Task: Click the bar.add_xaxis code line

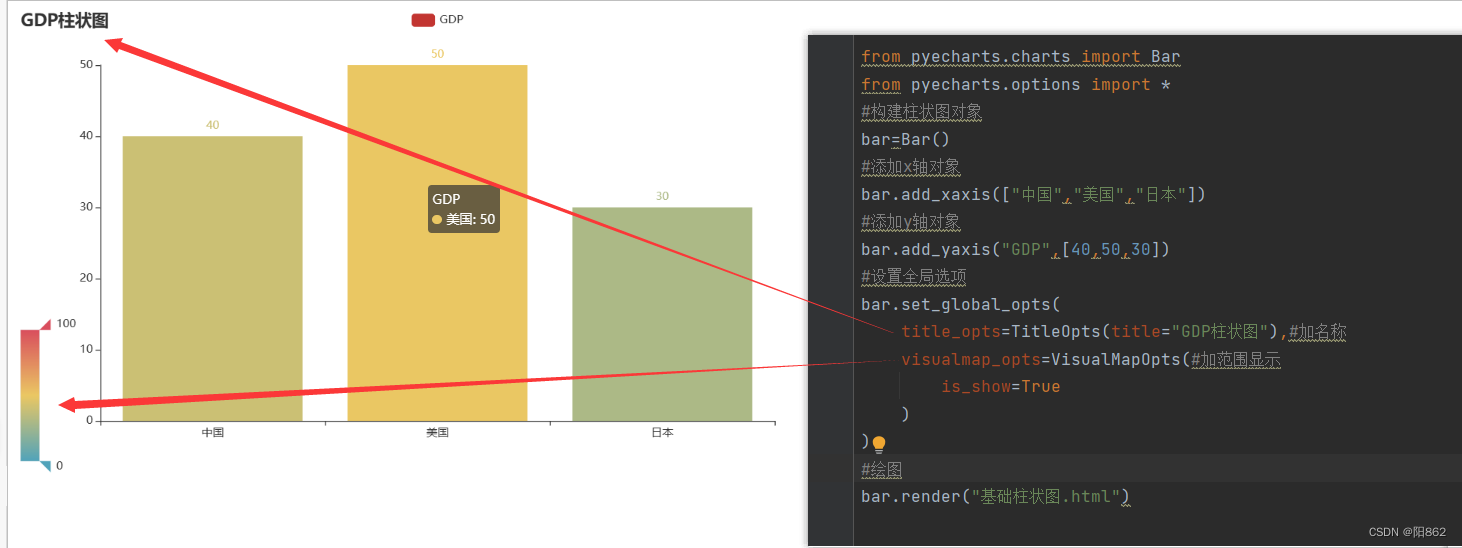Action: coord(1034,194)
